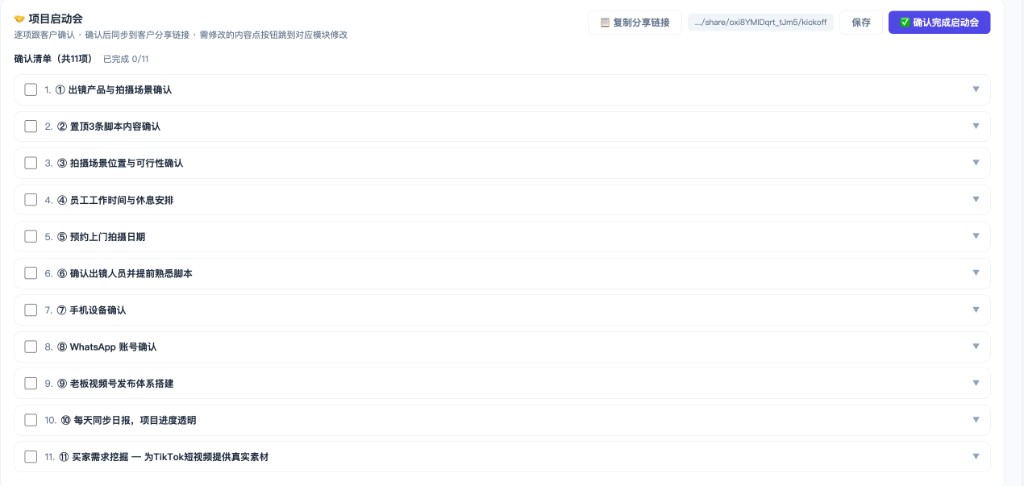Mark 拍摄场景位置与可行性确认 as done
1024x486 pixels.
(31, 163)
